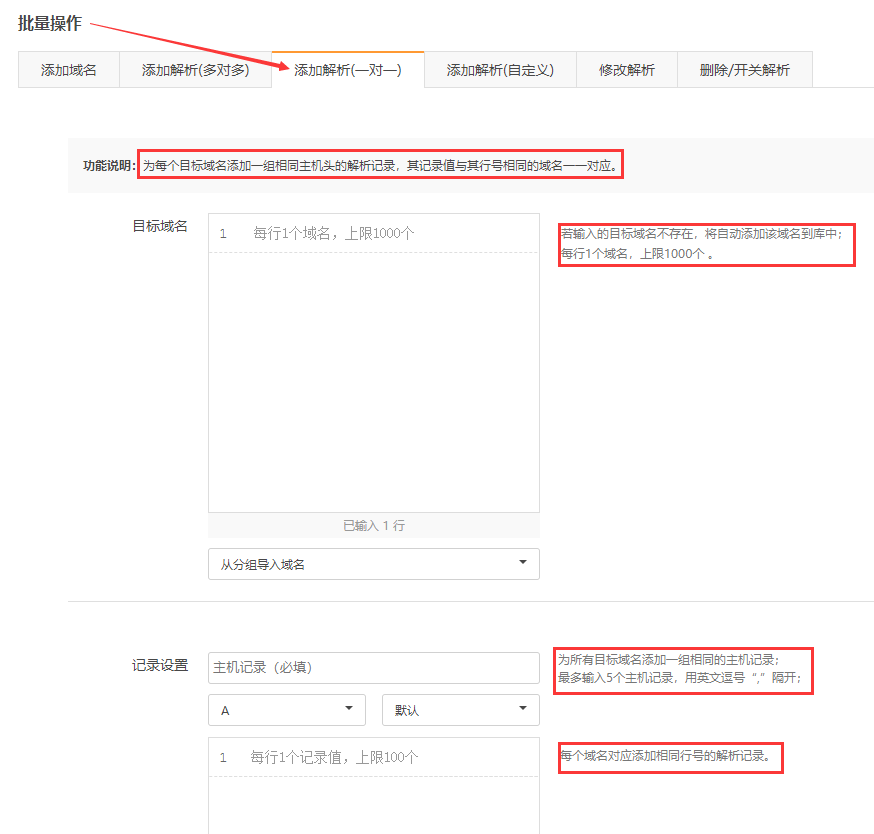Open the 修改解析 tab
This screenshot has height=834, width=874.
[x=627, y=70]
